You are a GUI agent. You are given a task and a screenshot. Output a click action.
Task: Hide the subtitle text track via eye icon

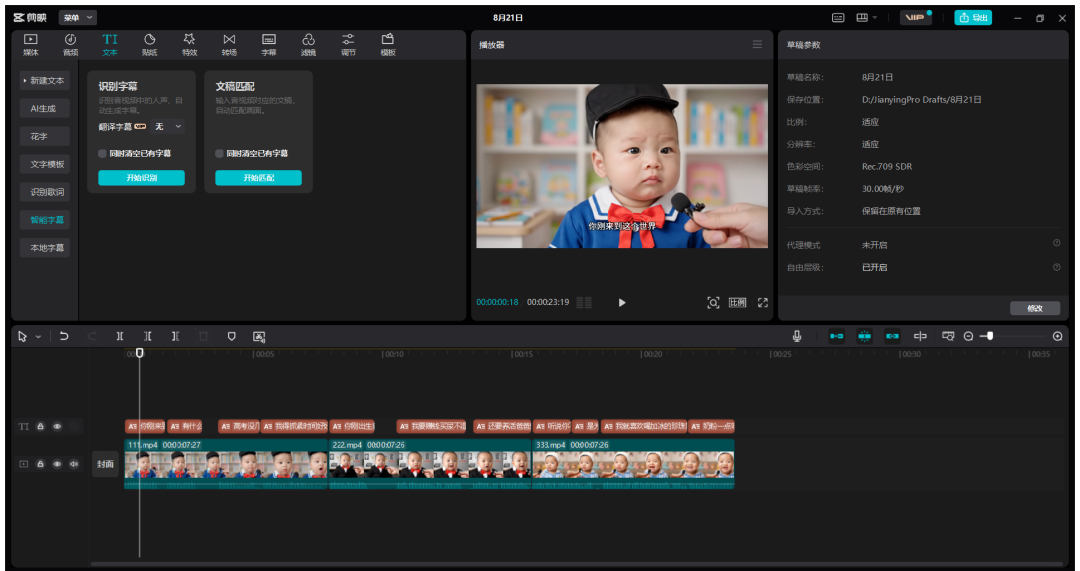57,426
